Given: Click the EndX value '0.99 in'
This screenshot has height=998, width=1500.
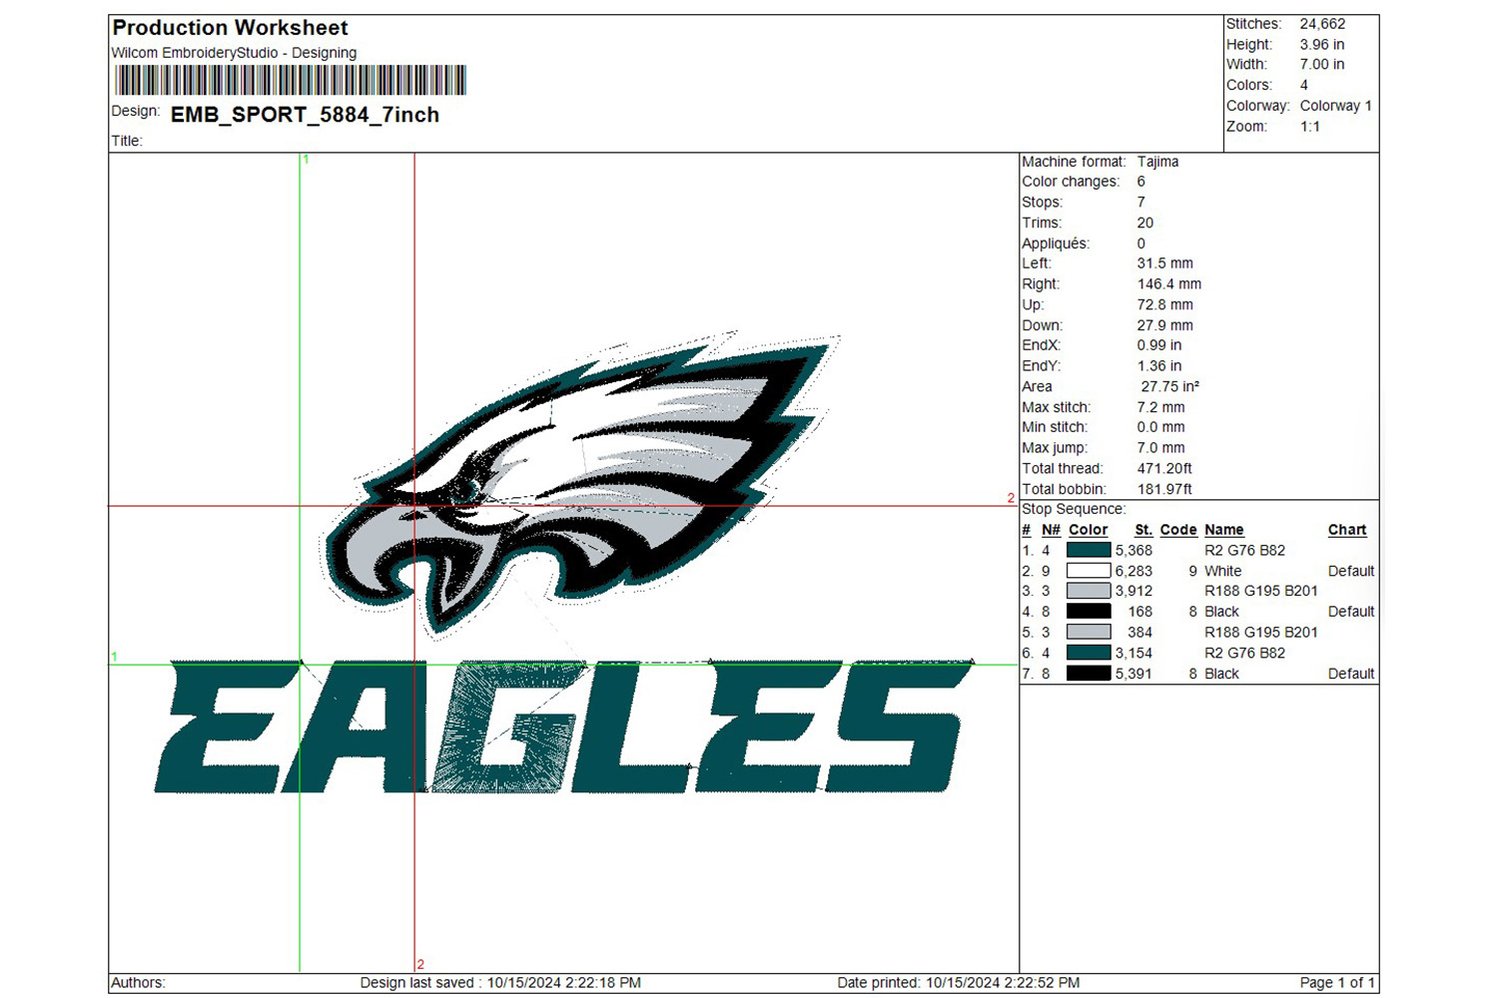Looking at the screenshot, I should pos(1159,346).
